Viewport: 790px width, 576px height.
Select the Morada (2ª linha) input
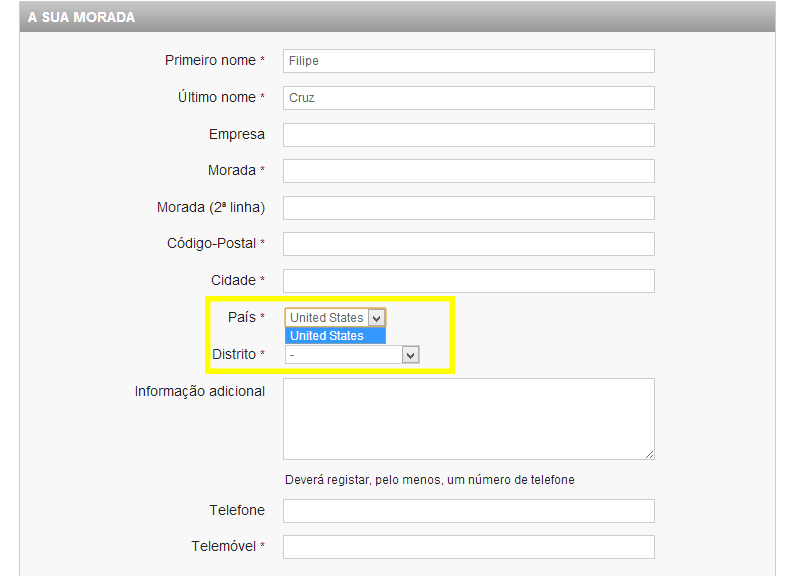(469, 208)
